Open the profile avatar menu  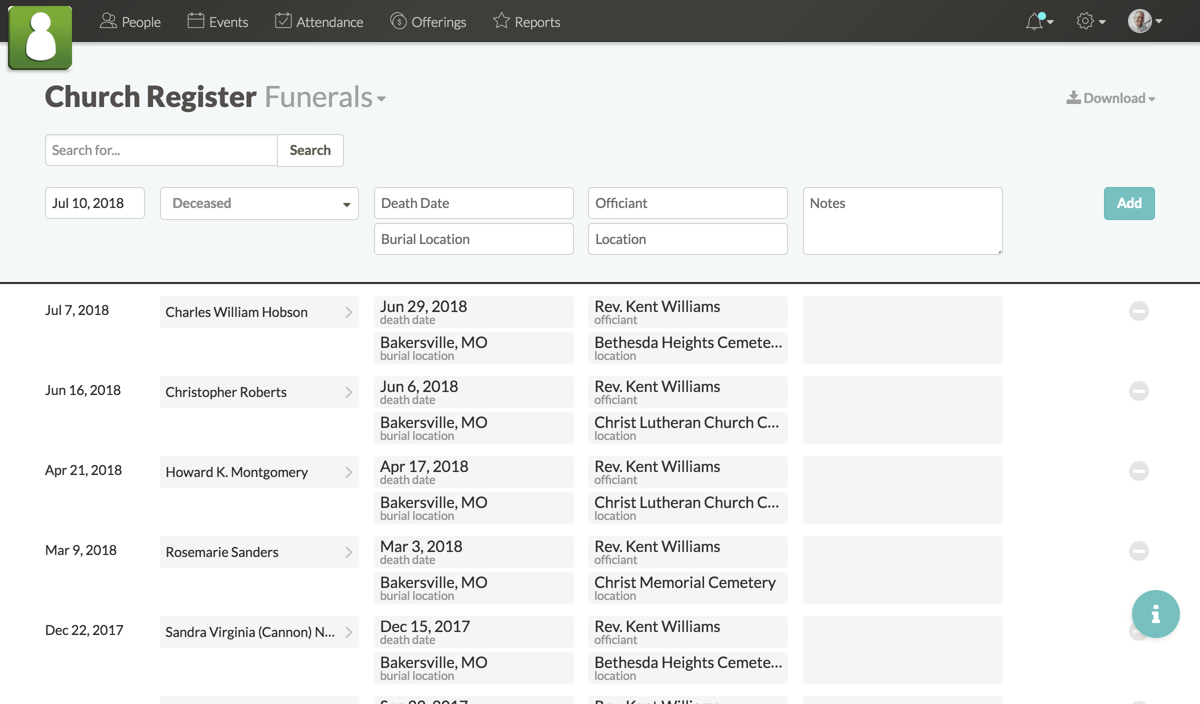[x=1141, y=20]
